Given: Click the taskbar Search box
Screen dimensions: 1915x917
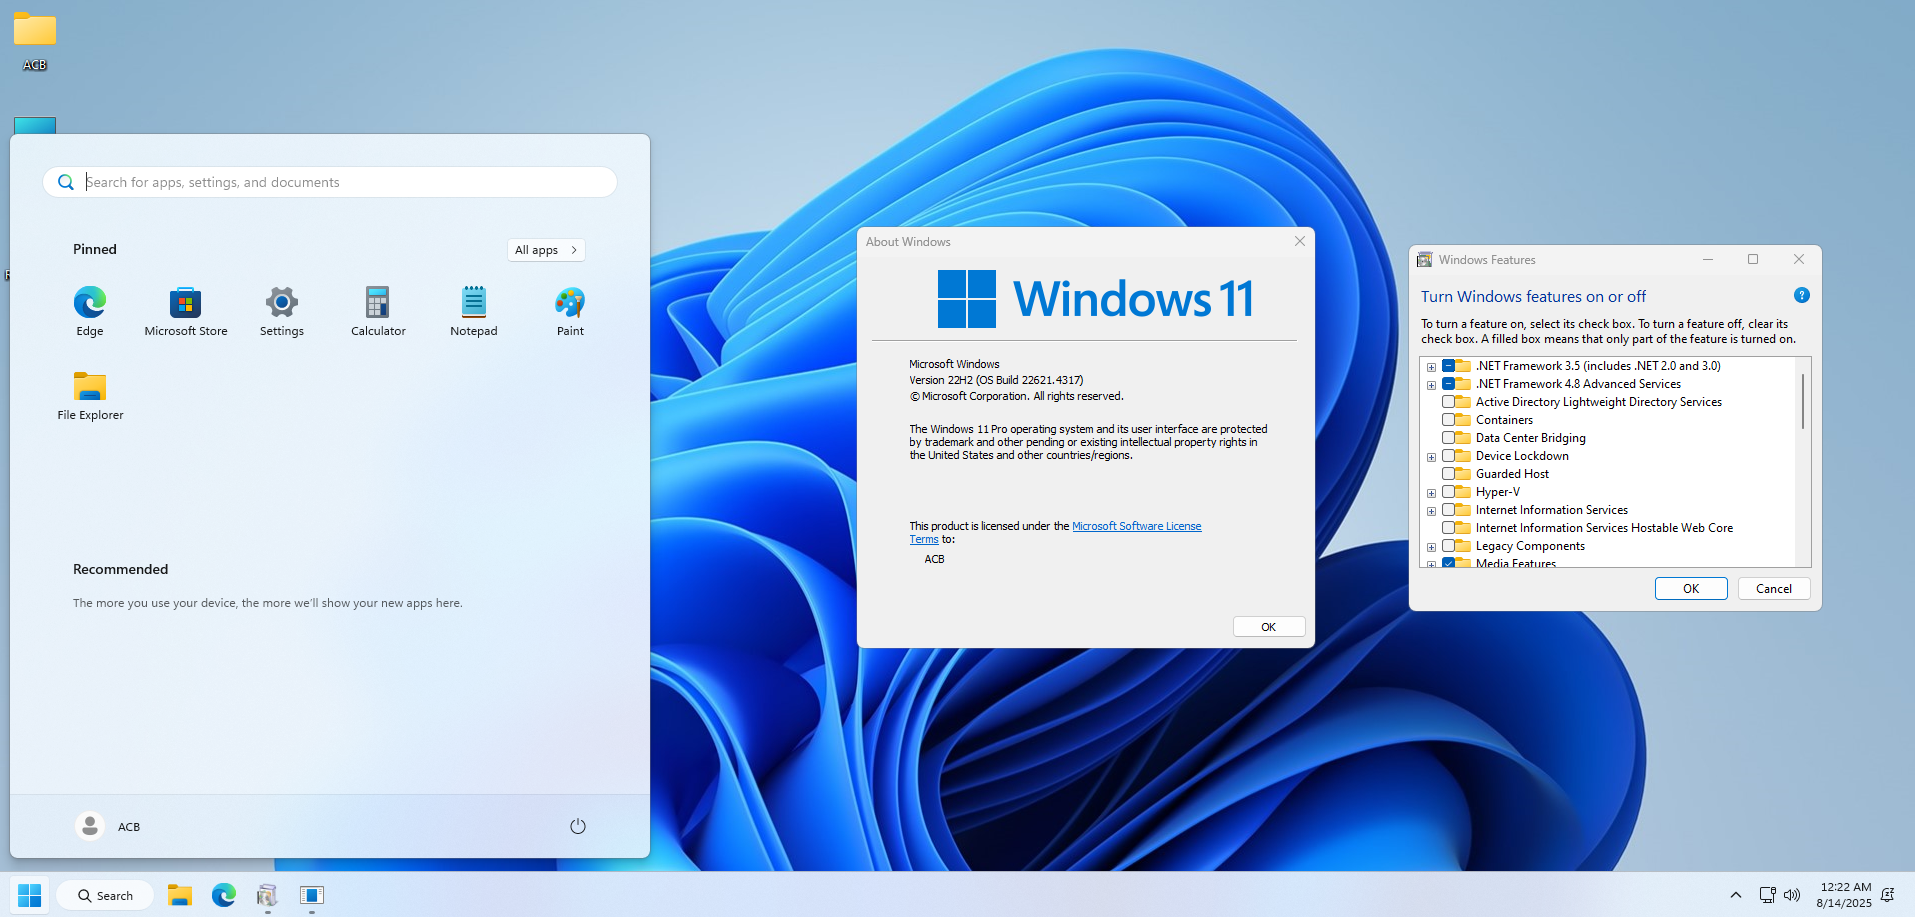Looking at the screenshot, I should (105, 895).
